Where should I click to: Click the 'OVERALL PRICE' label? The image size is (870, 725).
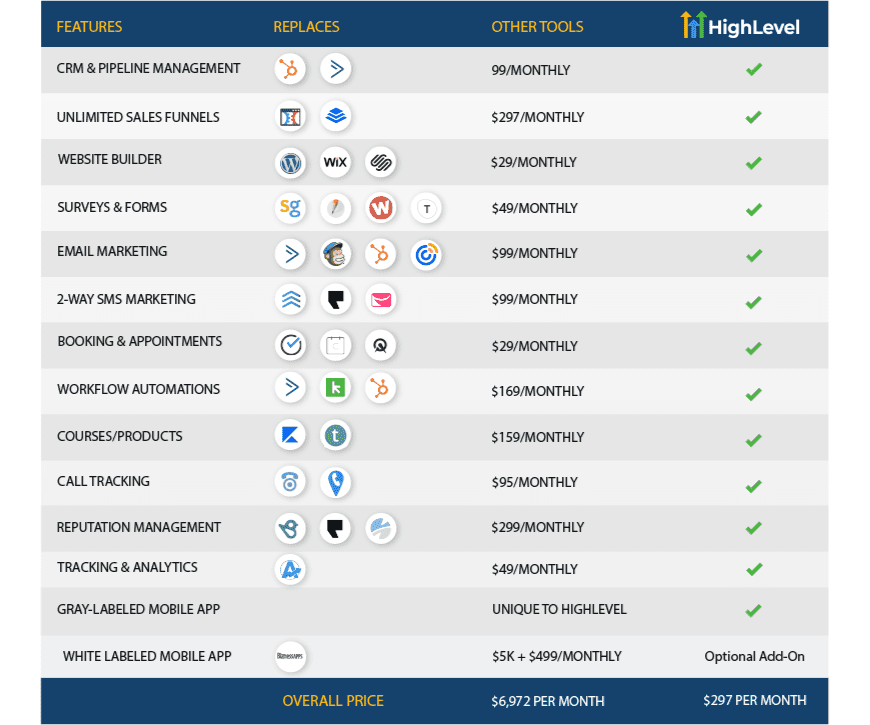coord(333,701)
